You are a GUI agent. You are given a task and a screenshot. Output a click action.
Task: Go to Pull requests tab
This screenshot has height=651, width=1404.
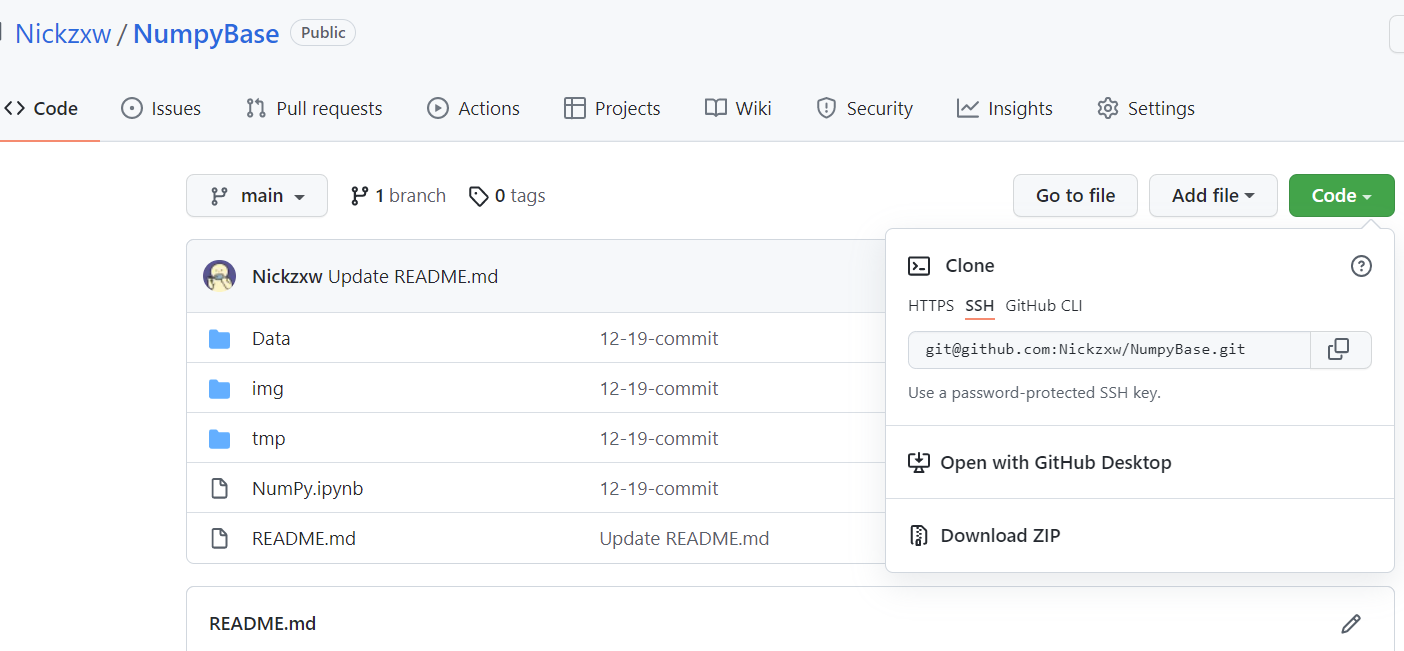pos(314,108)
